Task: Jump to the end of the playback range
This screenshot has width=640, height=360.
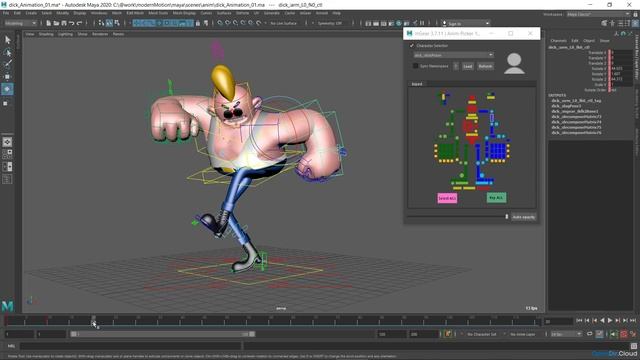Action: click(633, 321)
